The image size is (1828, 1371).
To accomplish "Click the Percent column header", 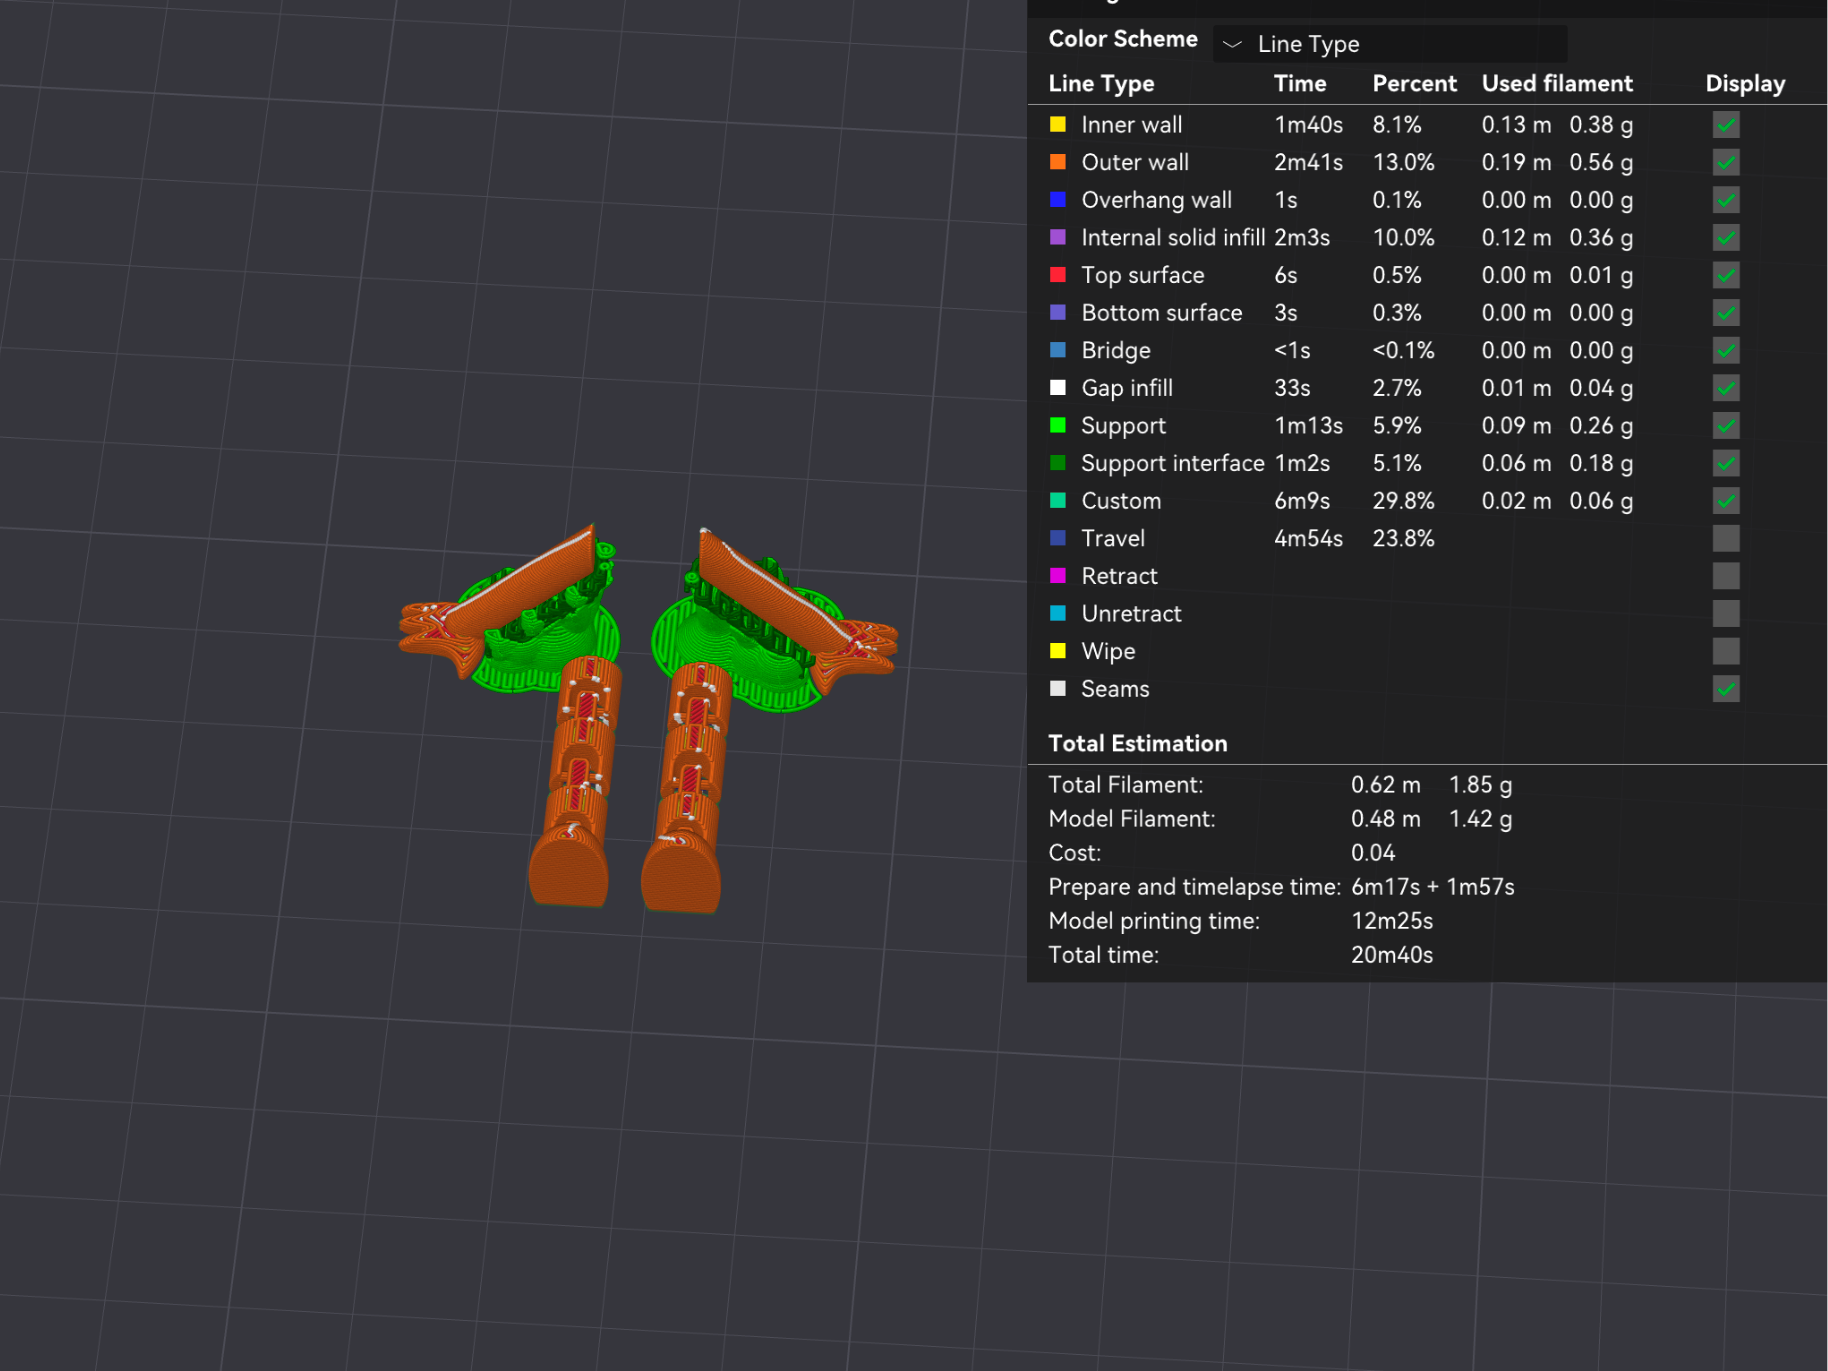I will pos(1414,84).
